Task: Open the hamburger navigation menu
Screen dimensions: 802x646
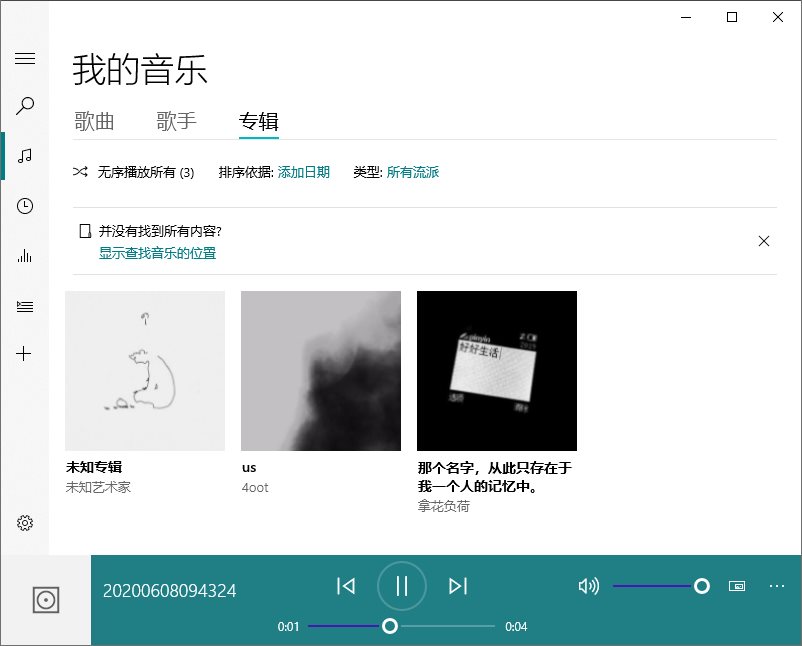Action: coord(25,58)
